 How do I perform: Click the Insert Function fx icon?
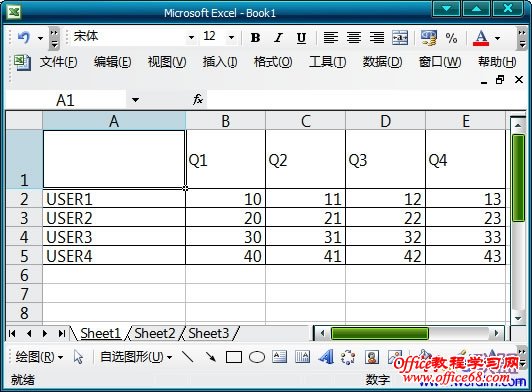[198, 99]
